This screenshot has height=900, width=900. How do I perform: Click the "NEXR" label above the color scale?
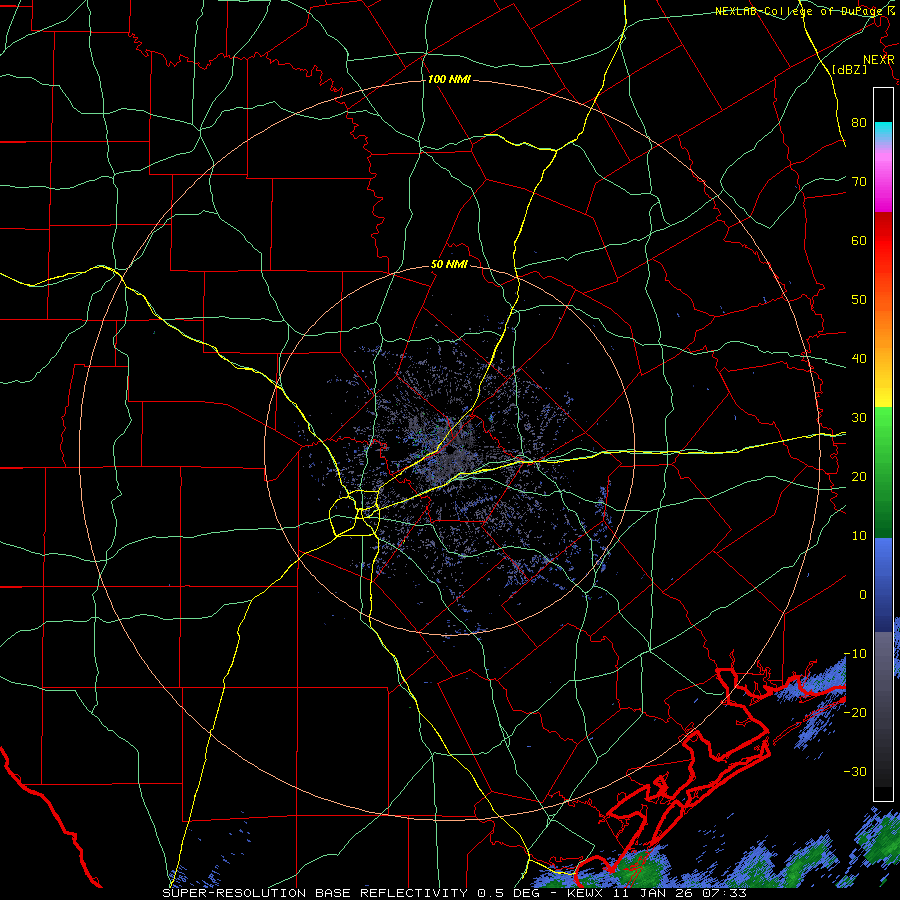879,60
